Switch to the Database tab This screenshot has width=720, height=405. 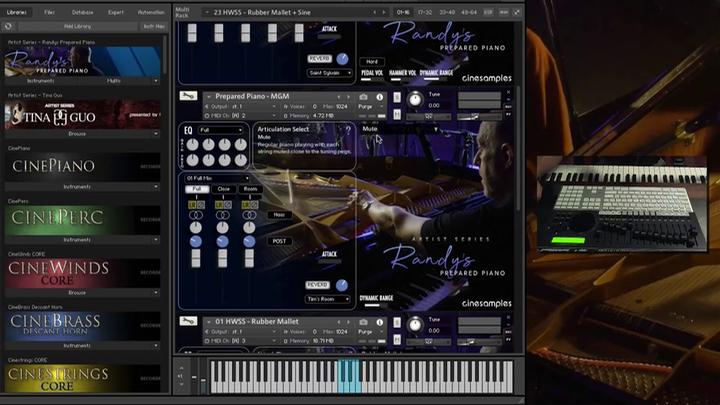[x=83, y=12]
